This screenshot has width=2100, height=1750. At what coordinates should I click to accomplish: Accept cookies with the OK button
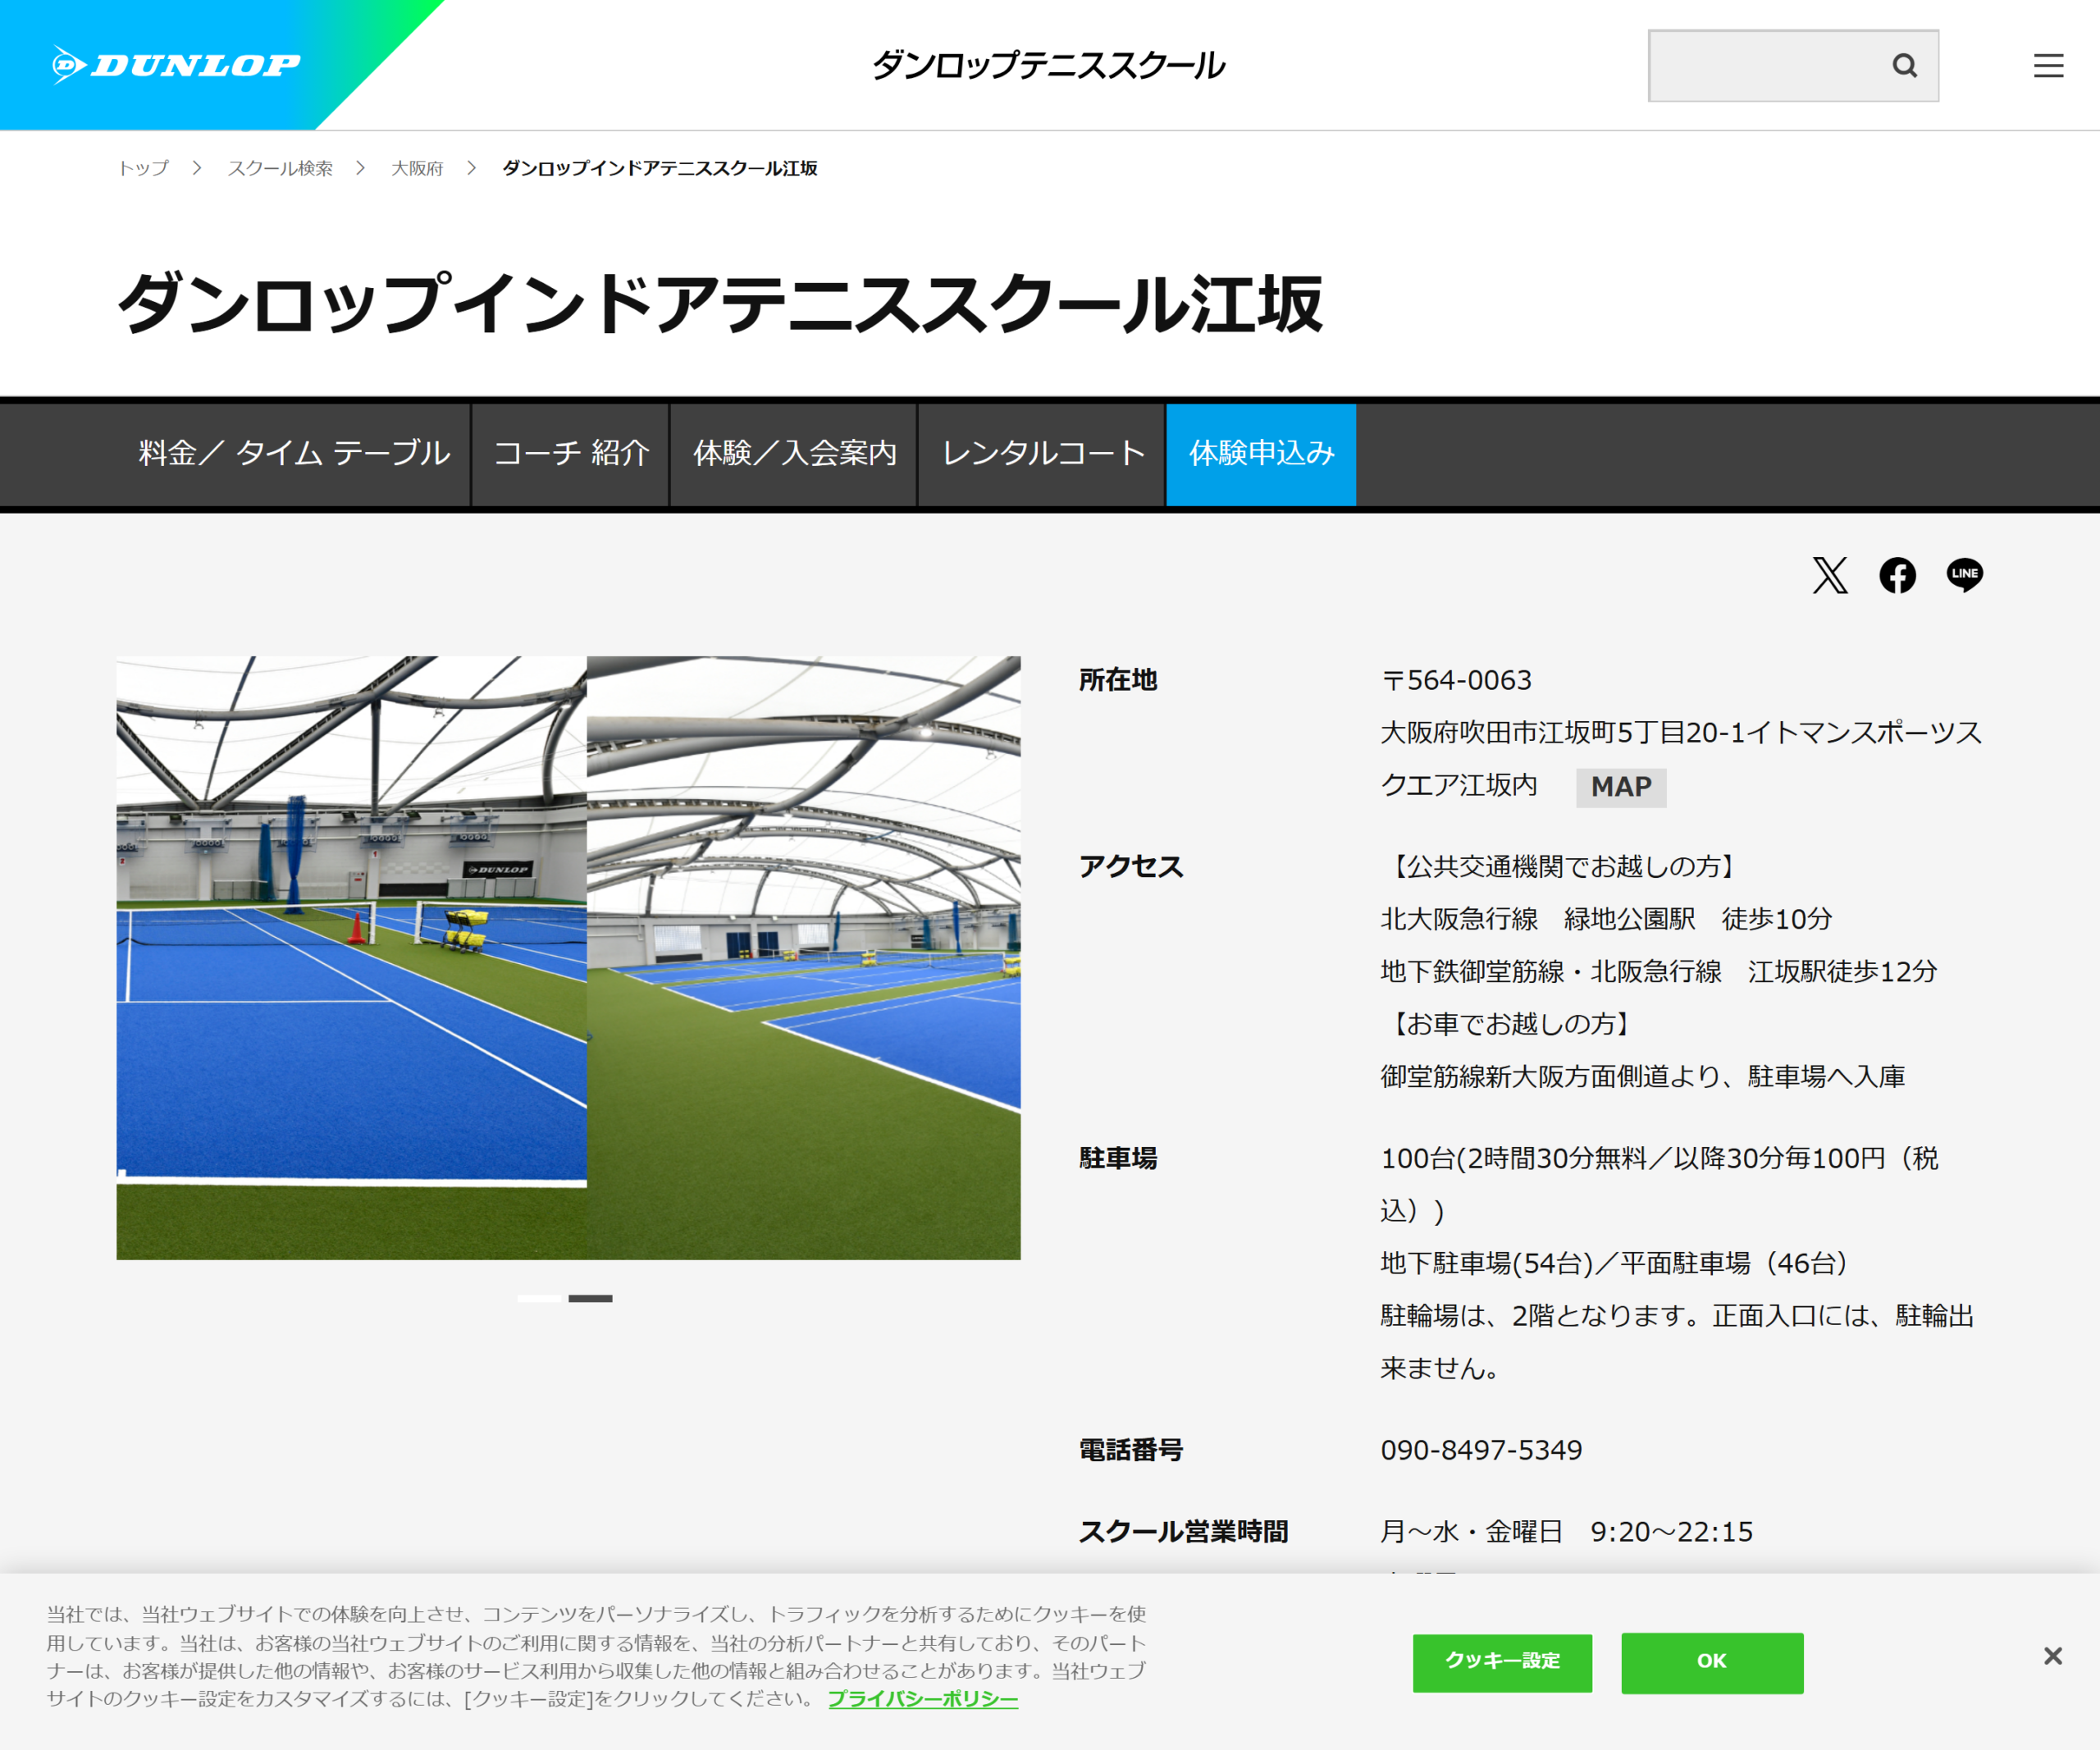click(x=1712, y=1662)
